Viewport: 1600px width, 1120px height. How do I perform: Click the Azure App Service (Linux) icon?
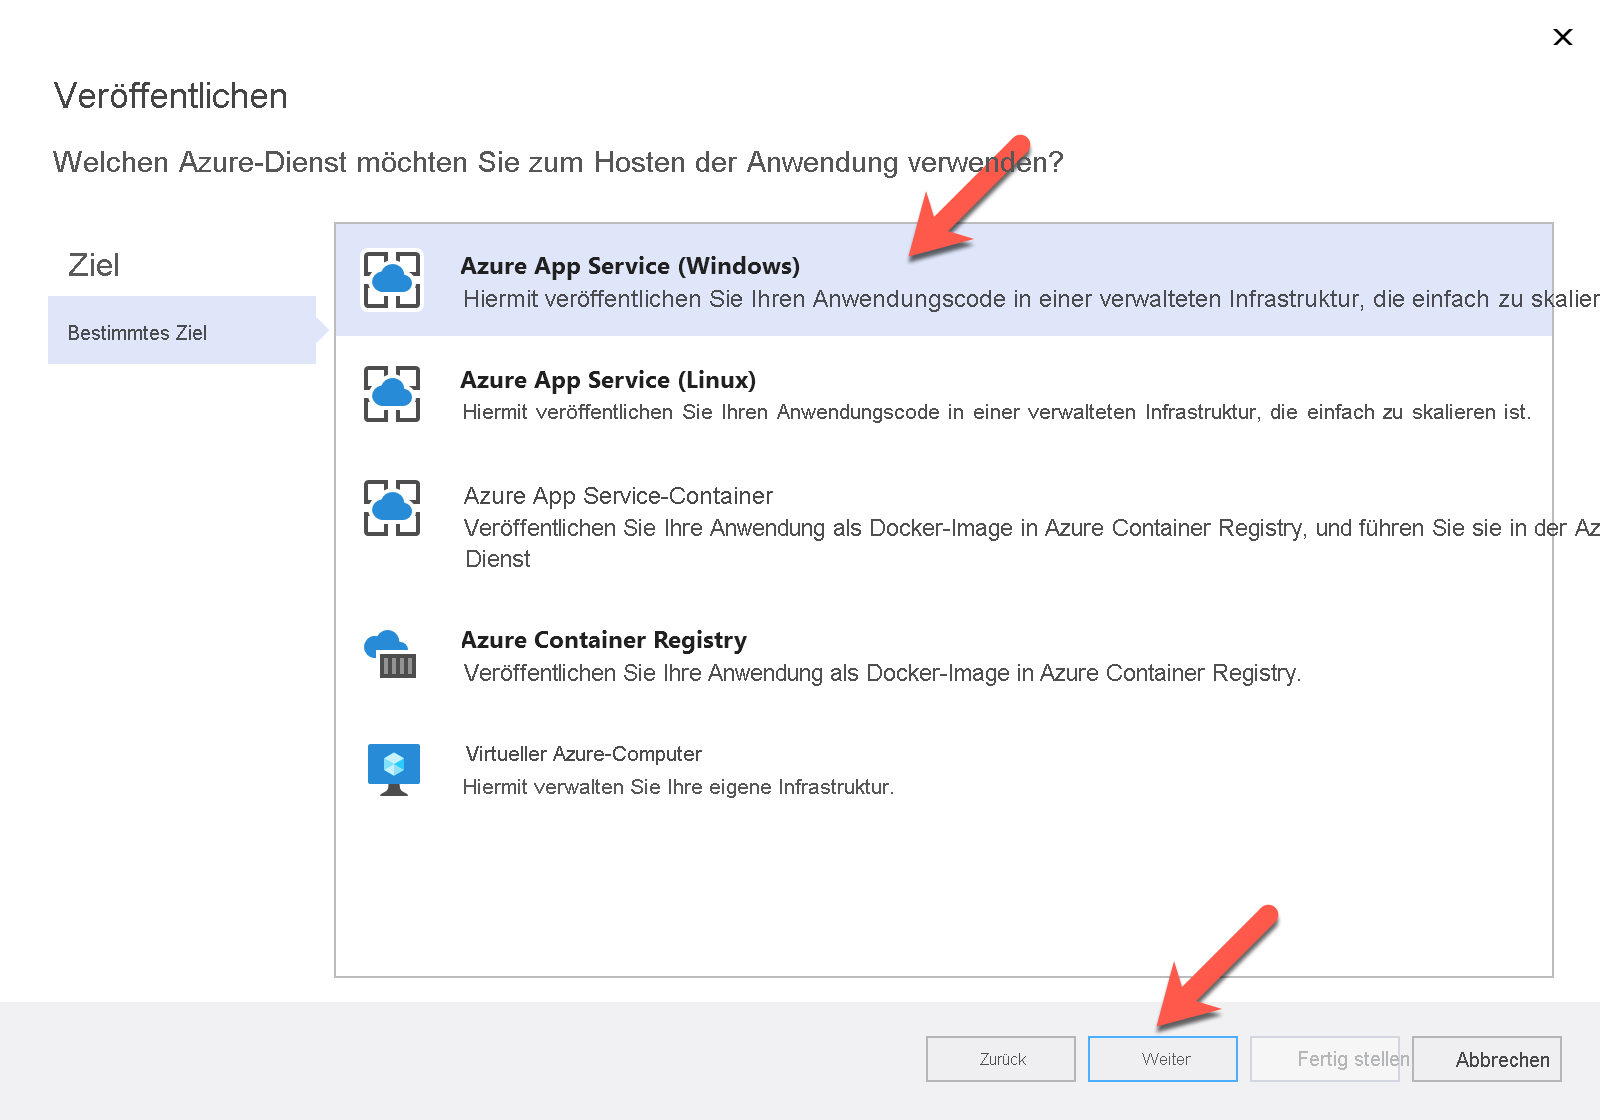[392, 394]
